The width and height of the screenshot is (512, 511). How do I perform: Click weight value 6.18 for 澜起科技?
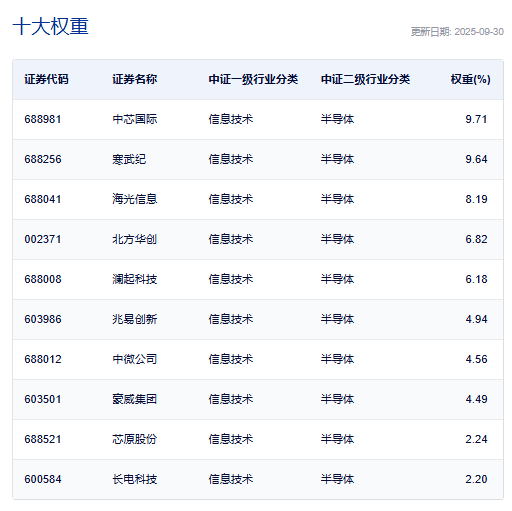coord(476,279)
